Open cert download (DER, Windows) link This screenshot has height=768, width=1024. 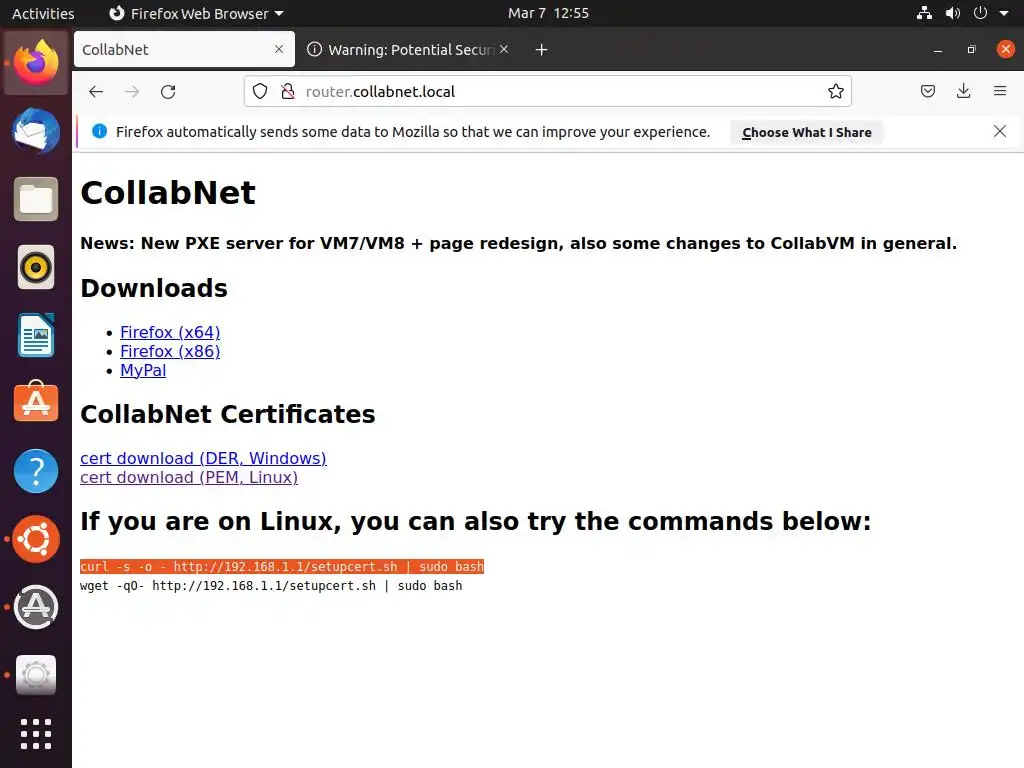[203, 458]
